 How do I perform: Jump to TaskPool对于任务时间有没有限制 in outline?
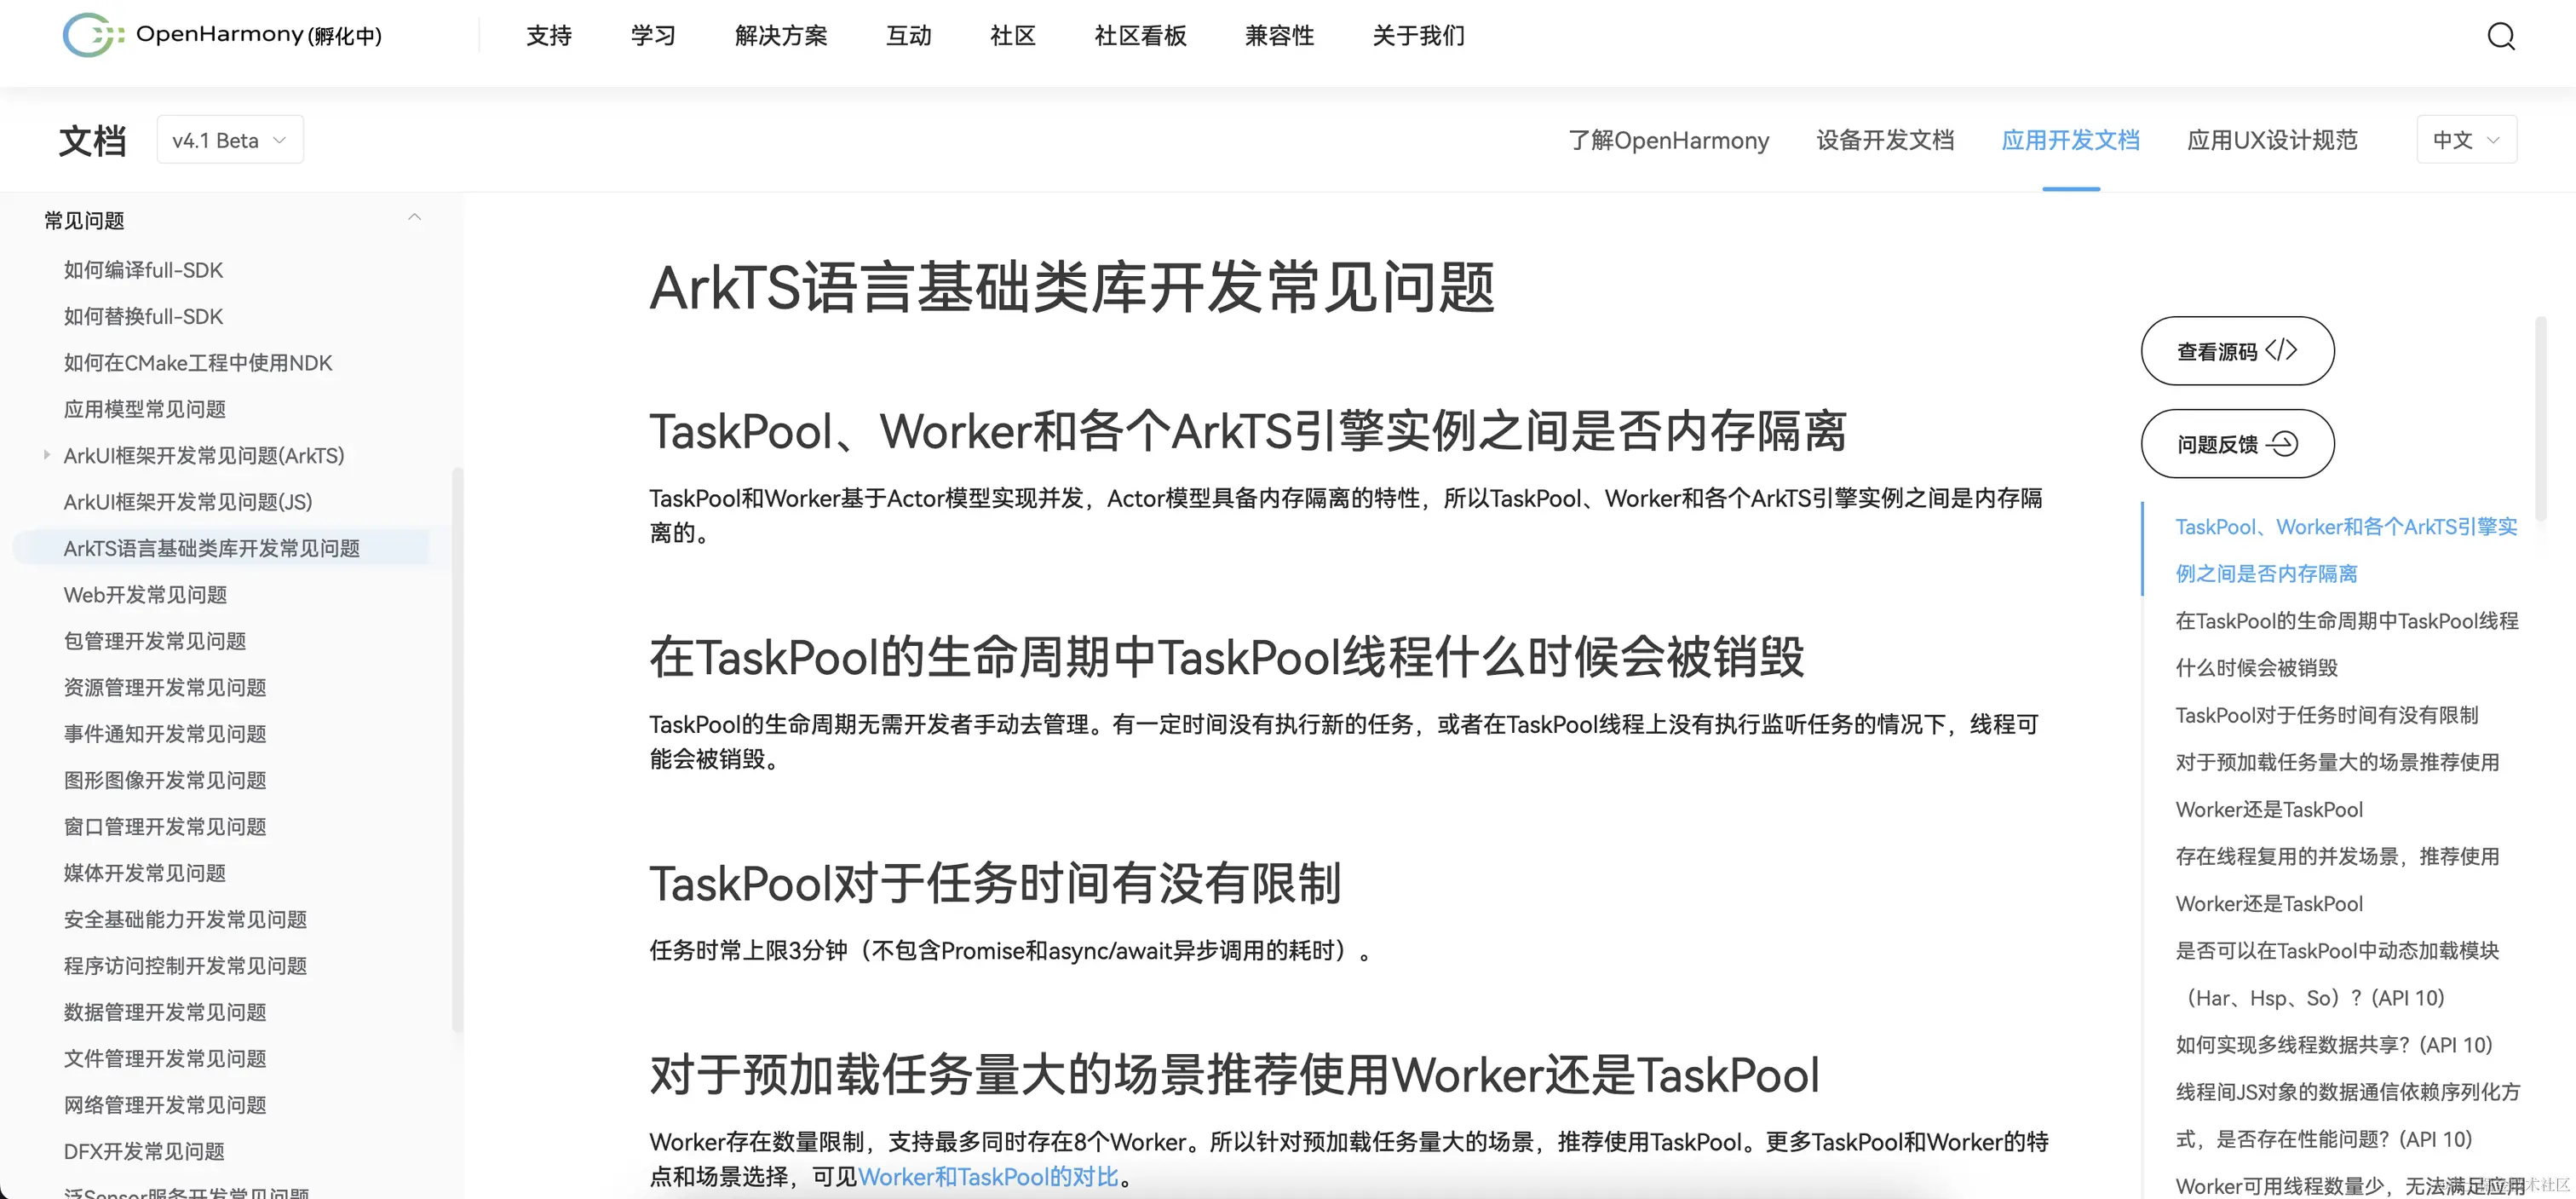point(2326,715)
